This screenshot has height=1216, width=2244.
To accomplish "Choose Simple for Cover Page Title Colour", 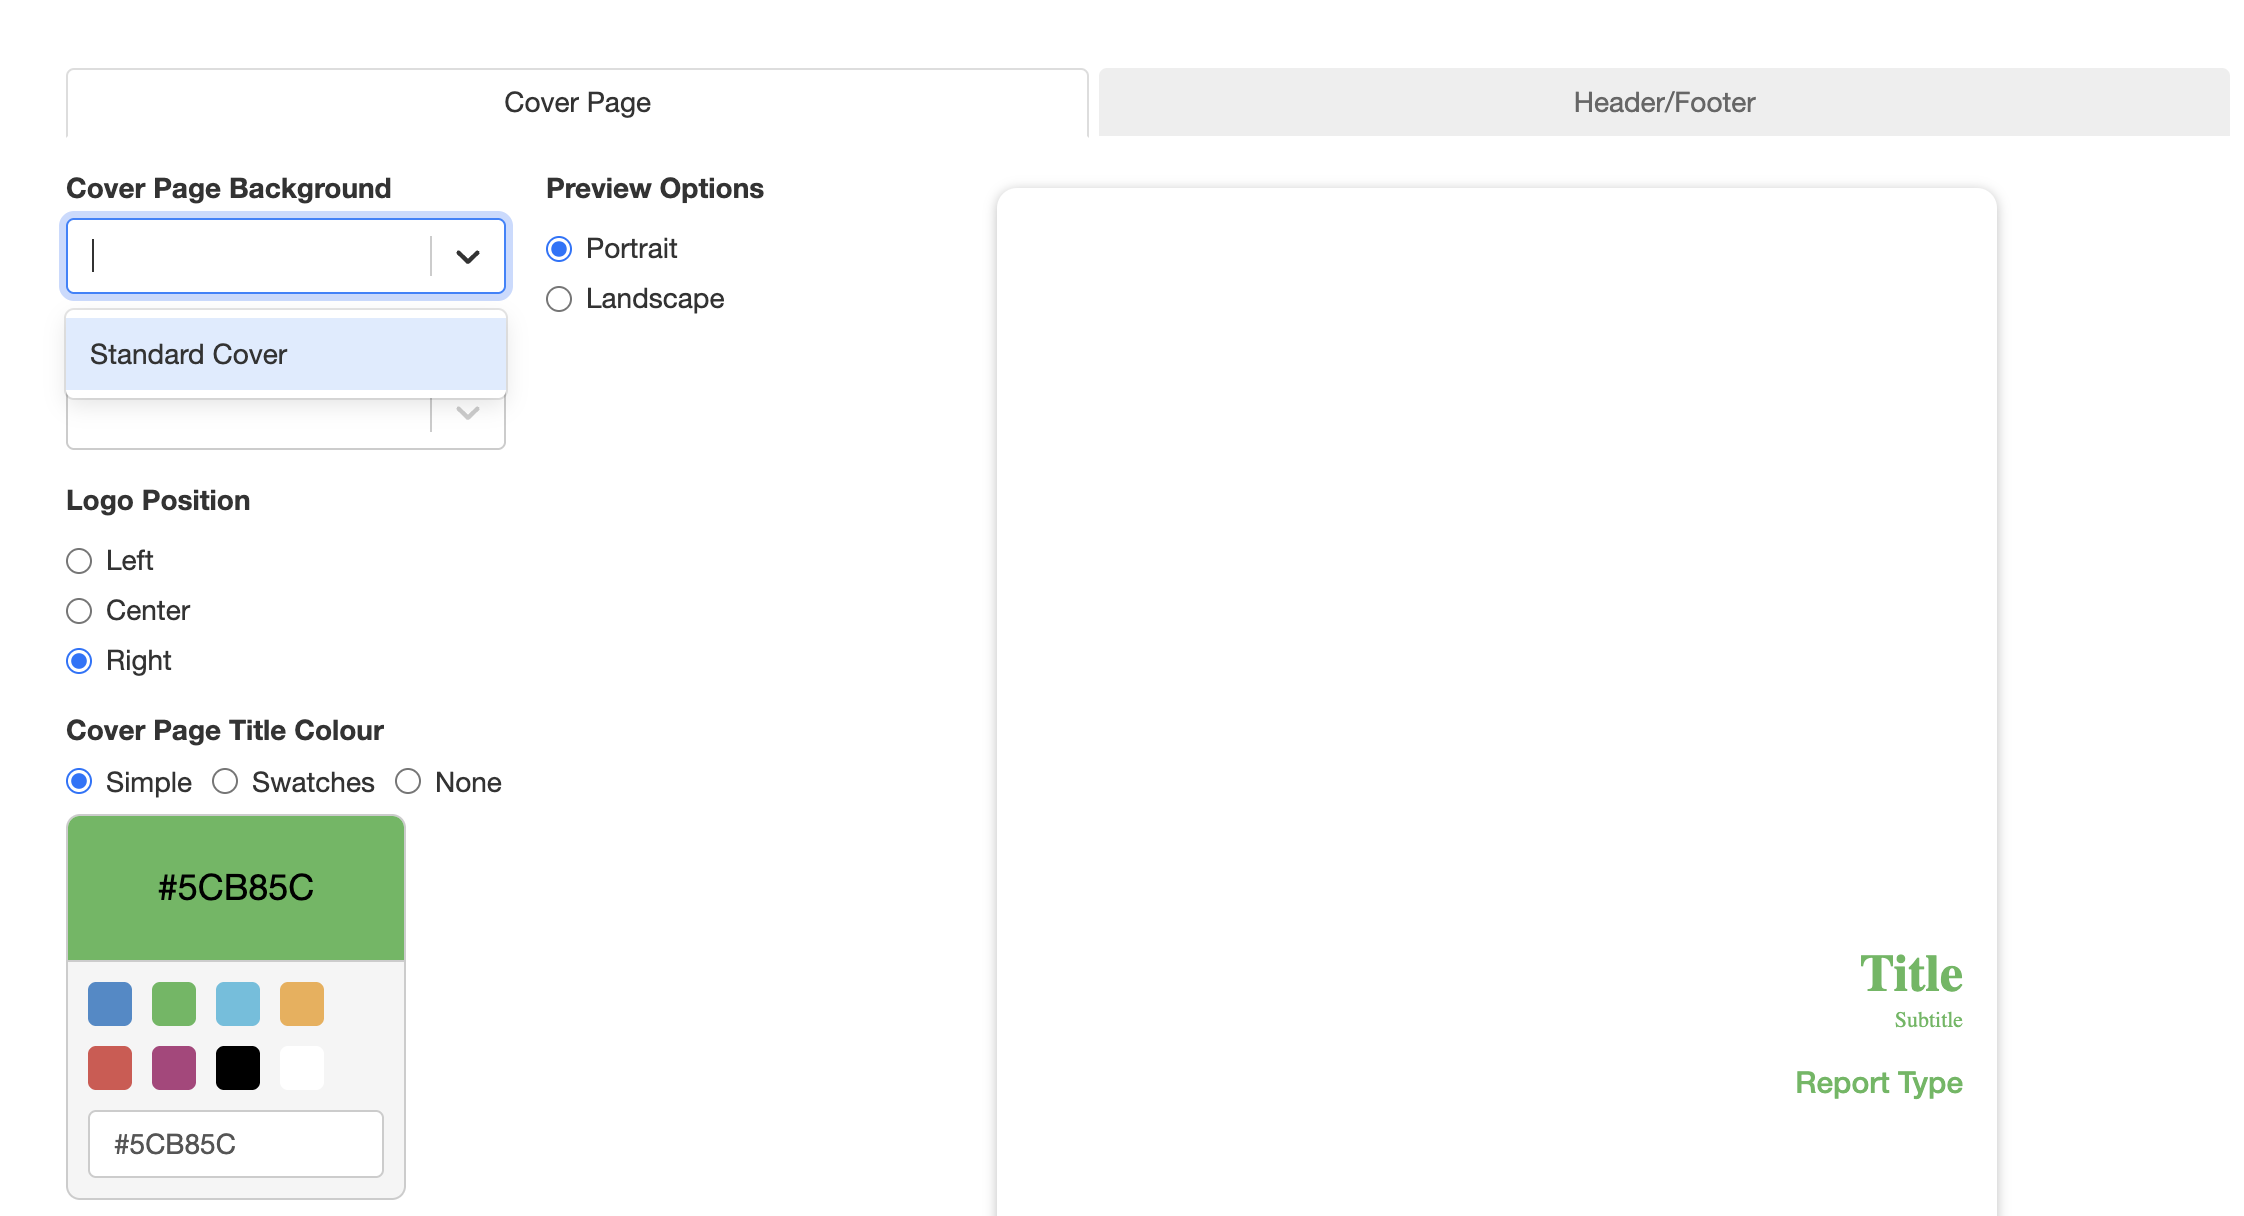I will point(81,782).
